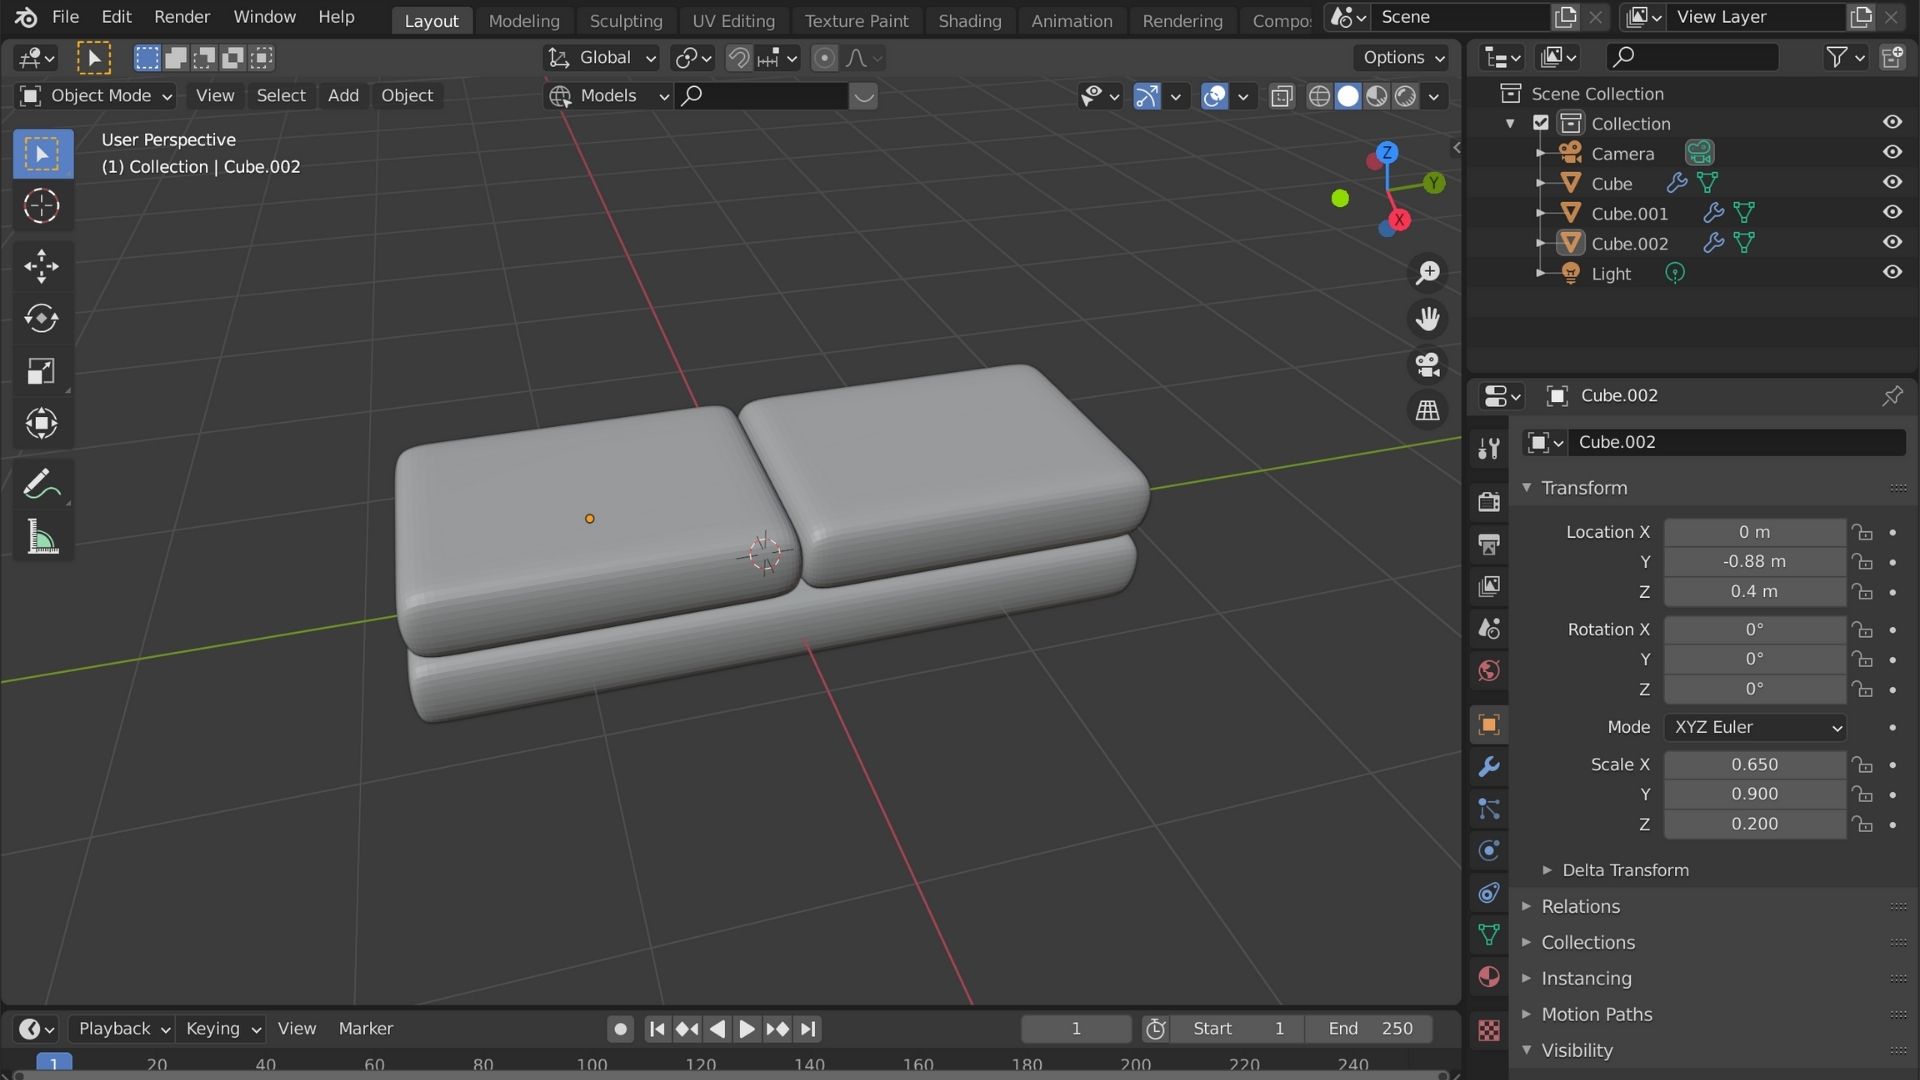Select the Annotate tool
Viewport: 1920px width, 1080px height.
tap(41, 484)
